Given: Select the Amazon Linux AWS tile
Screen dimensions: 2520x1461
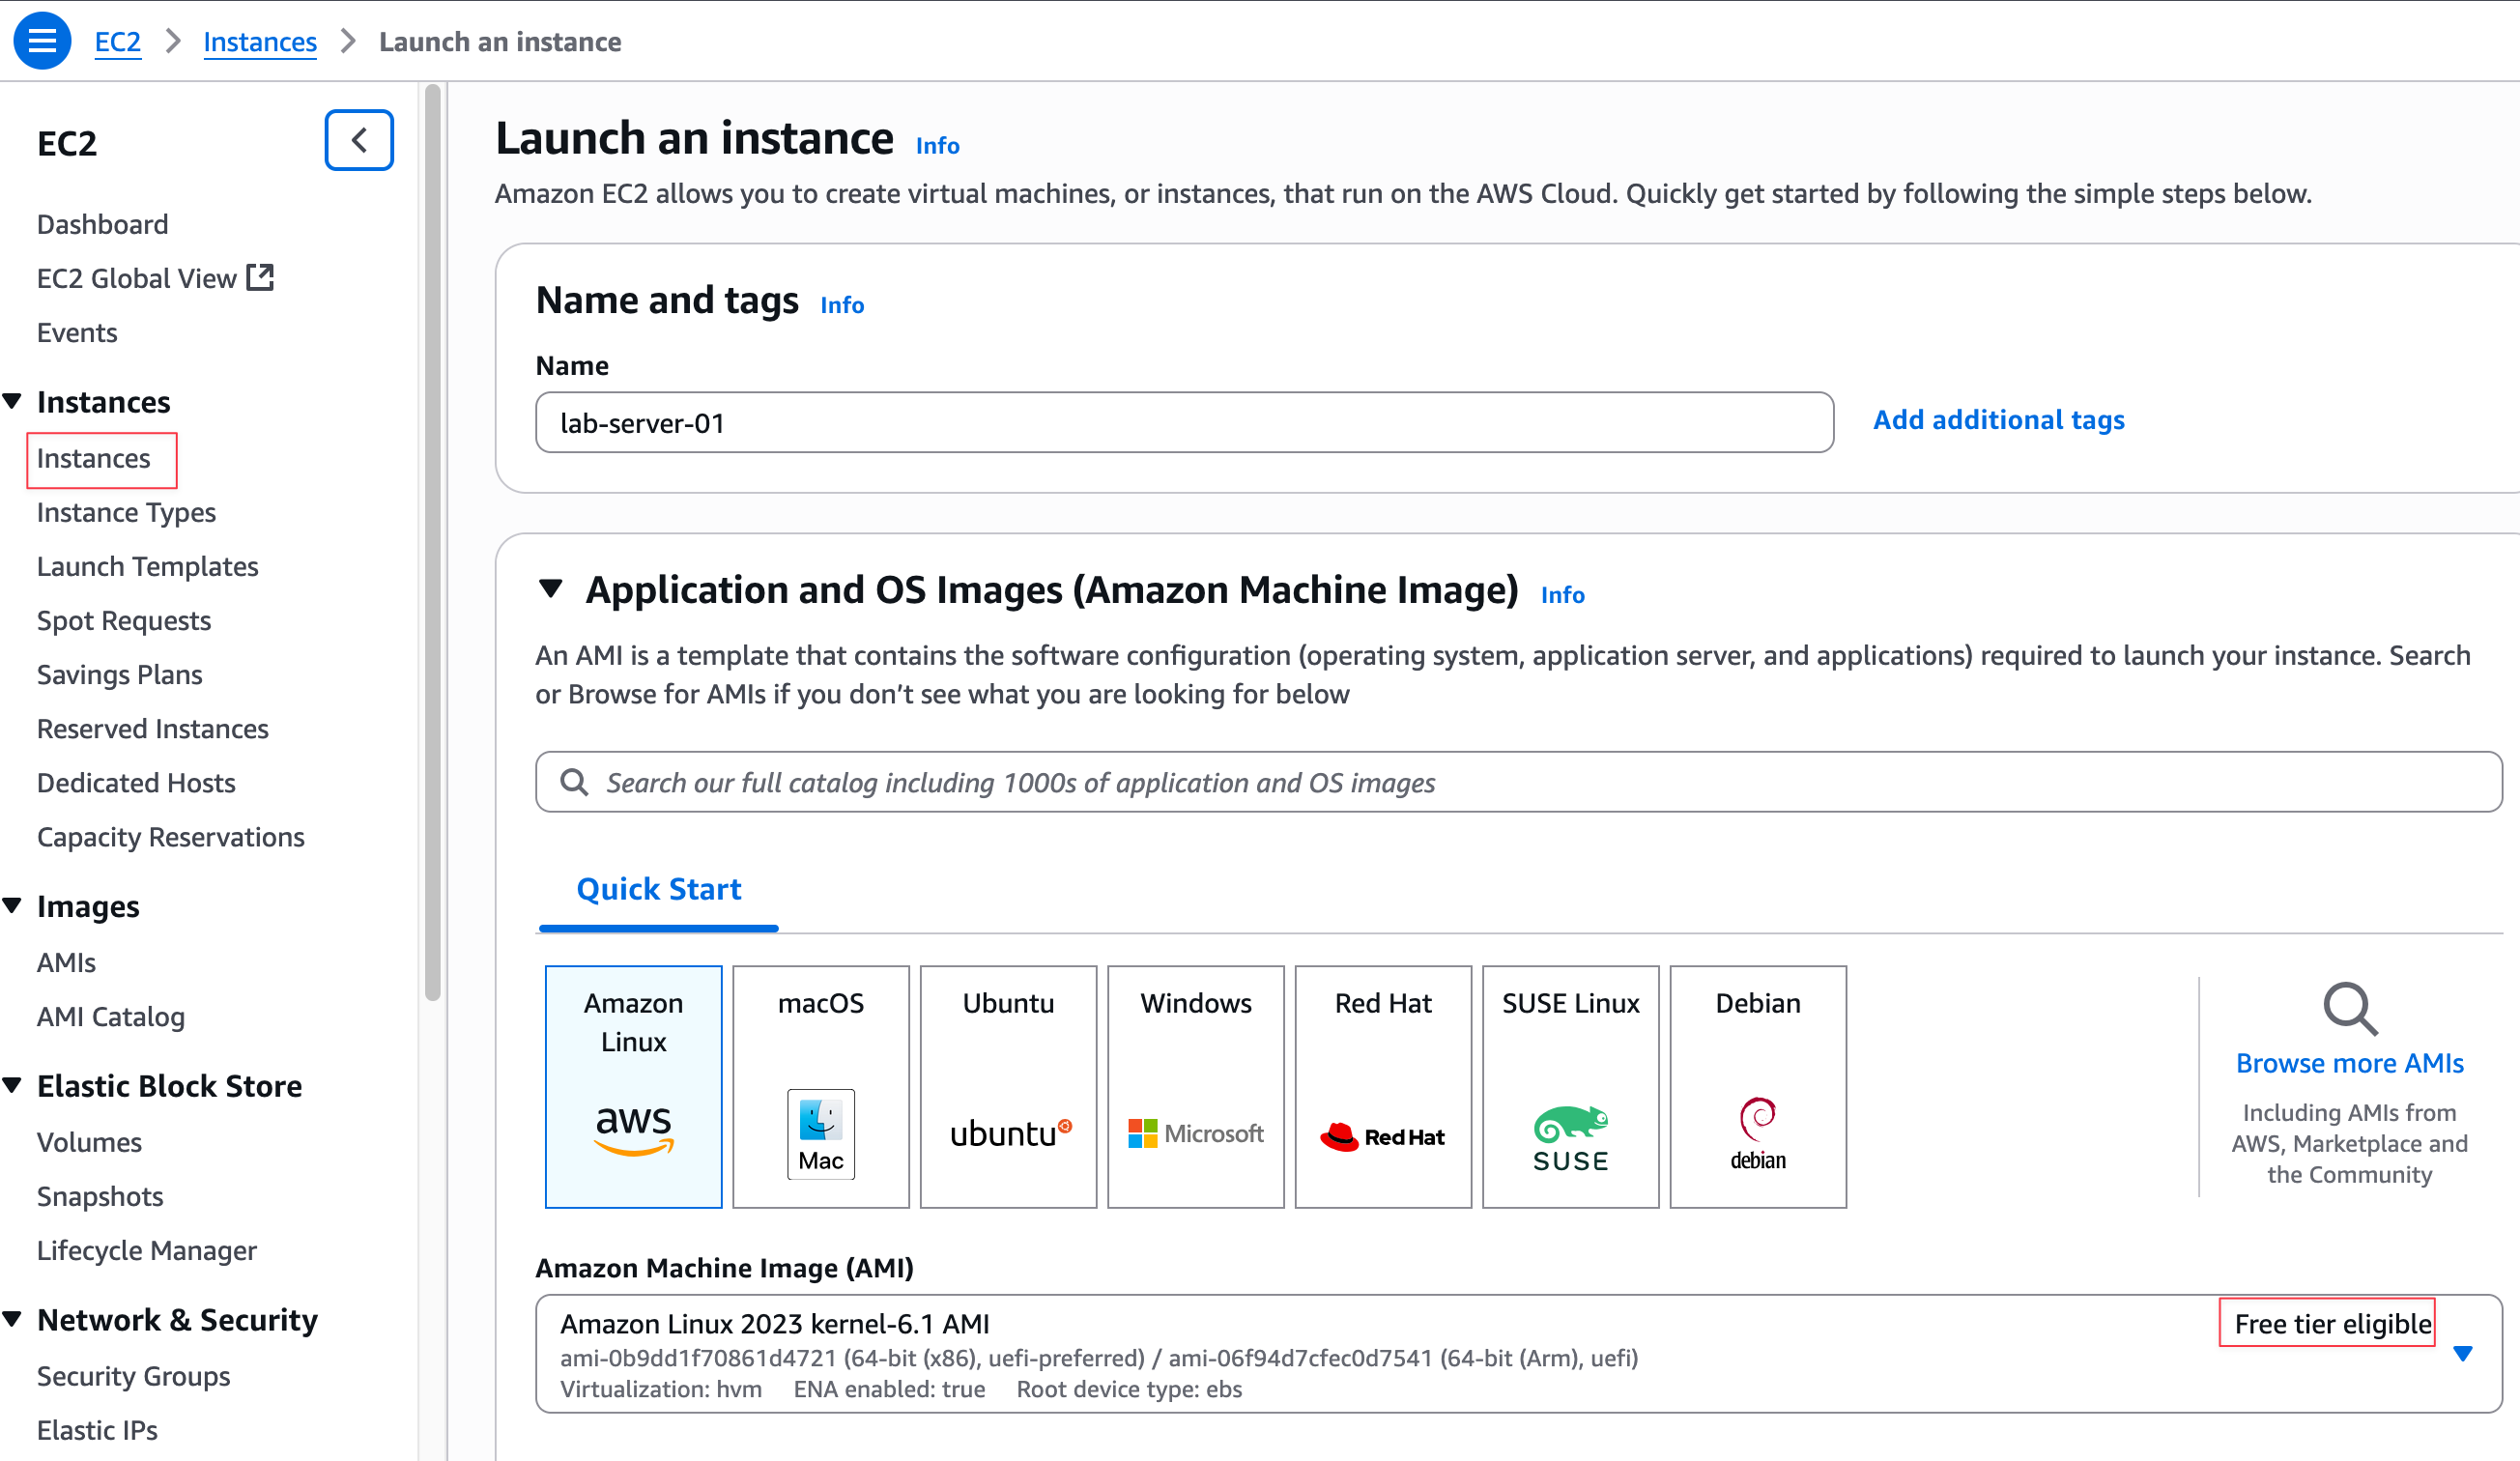Looking at the screenshot, I should [x=633, y=1086].
